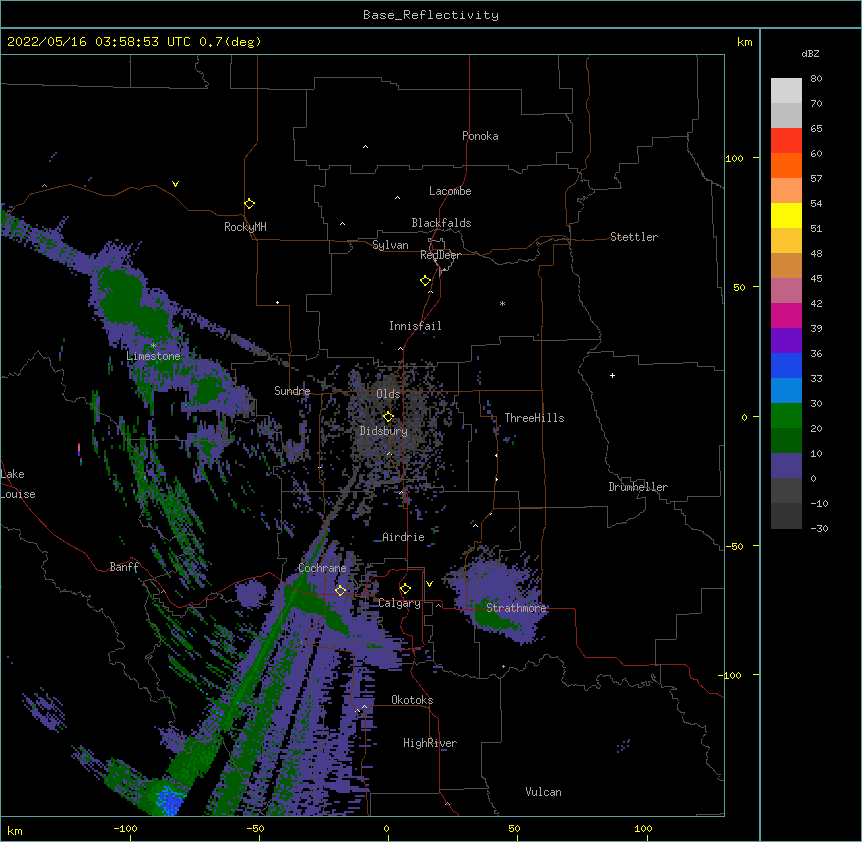Click the Strathmore town label
Viewport: 862px width, 842px height.
click(x=516, y=608)
